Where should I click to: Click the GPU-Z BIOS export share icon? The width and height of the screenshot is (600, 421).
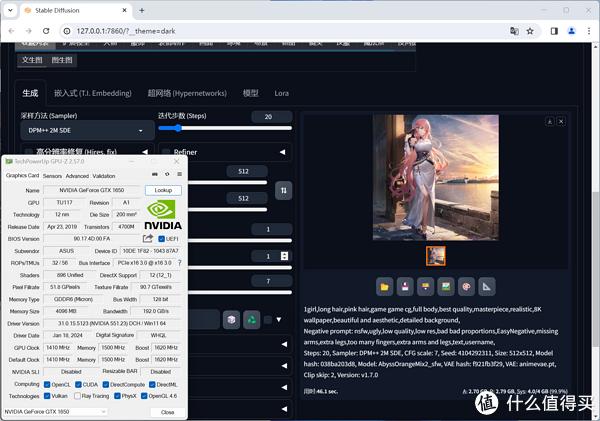(148, 238)
